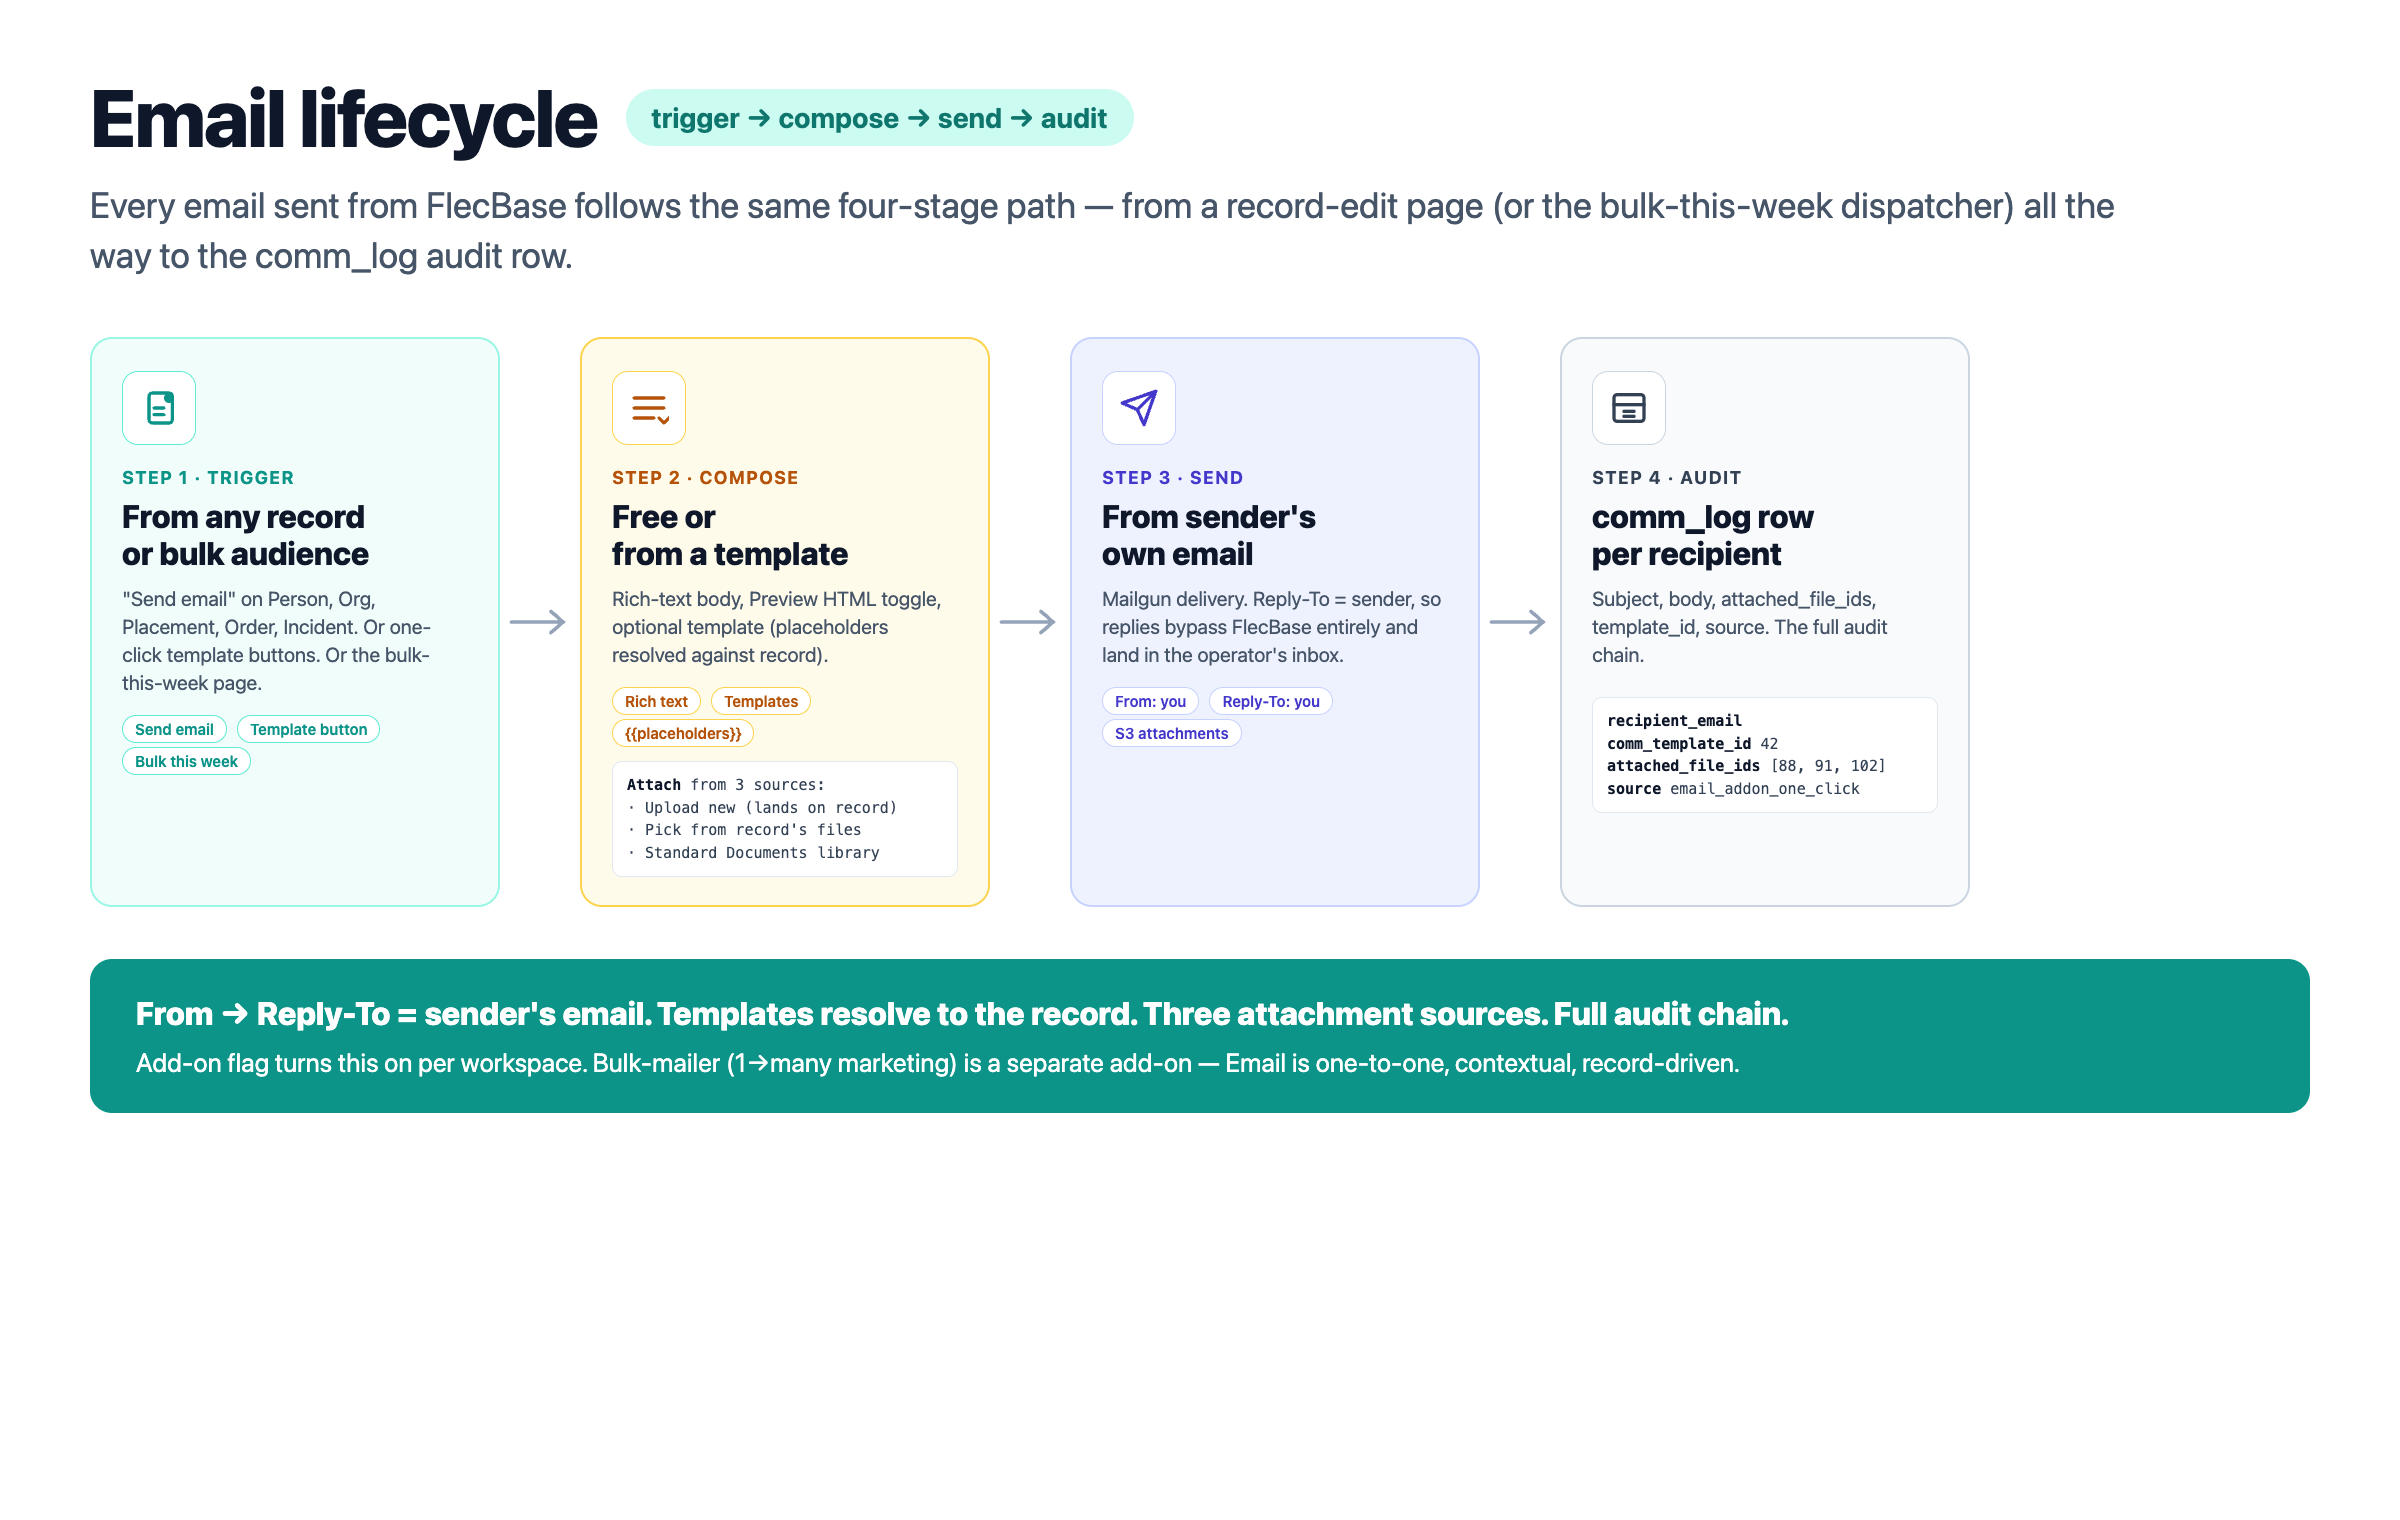The width and height of the screenshot is (2400, 1520).
Task: Click the 'comm_log row per recipient' title
Action: pos(1703,536)
